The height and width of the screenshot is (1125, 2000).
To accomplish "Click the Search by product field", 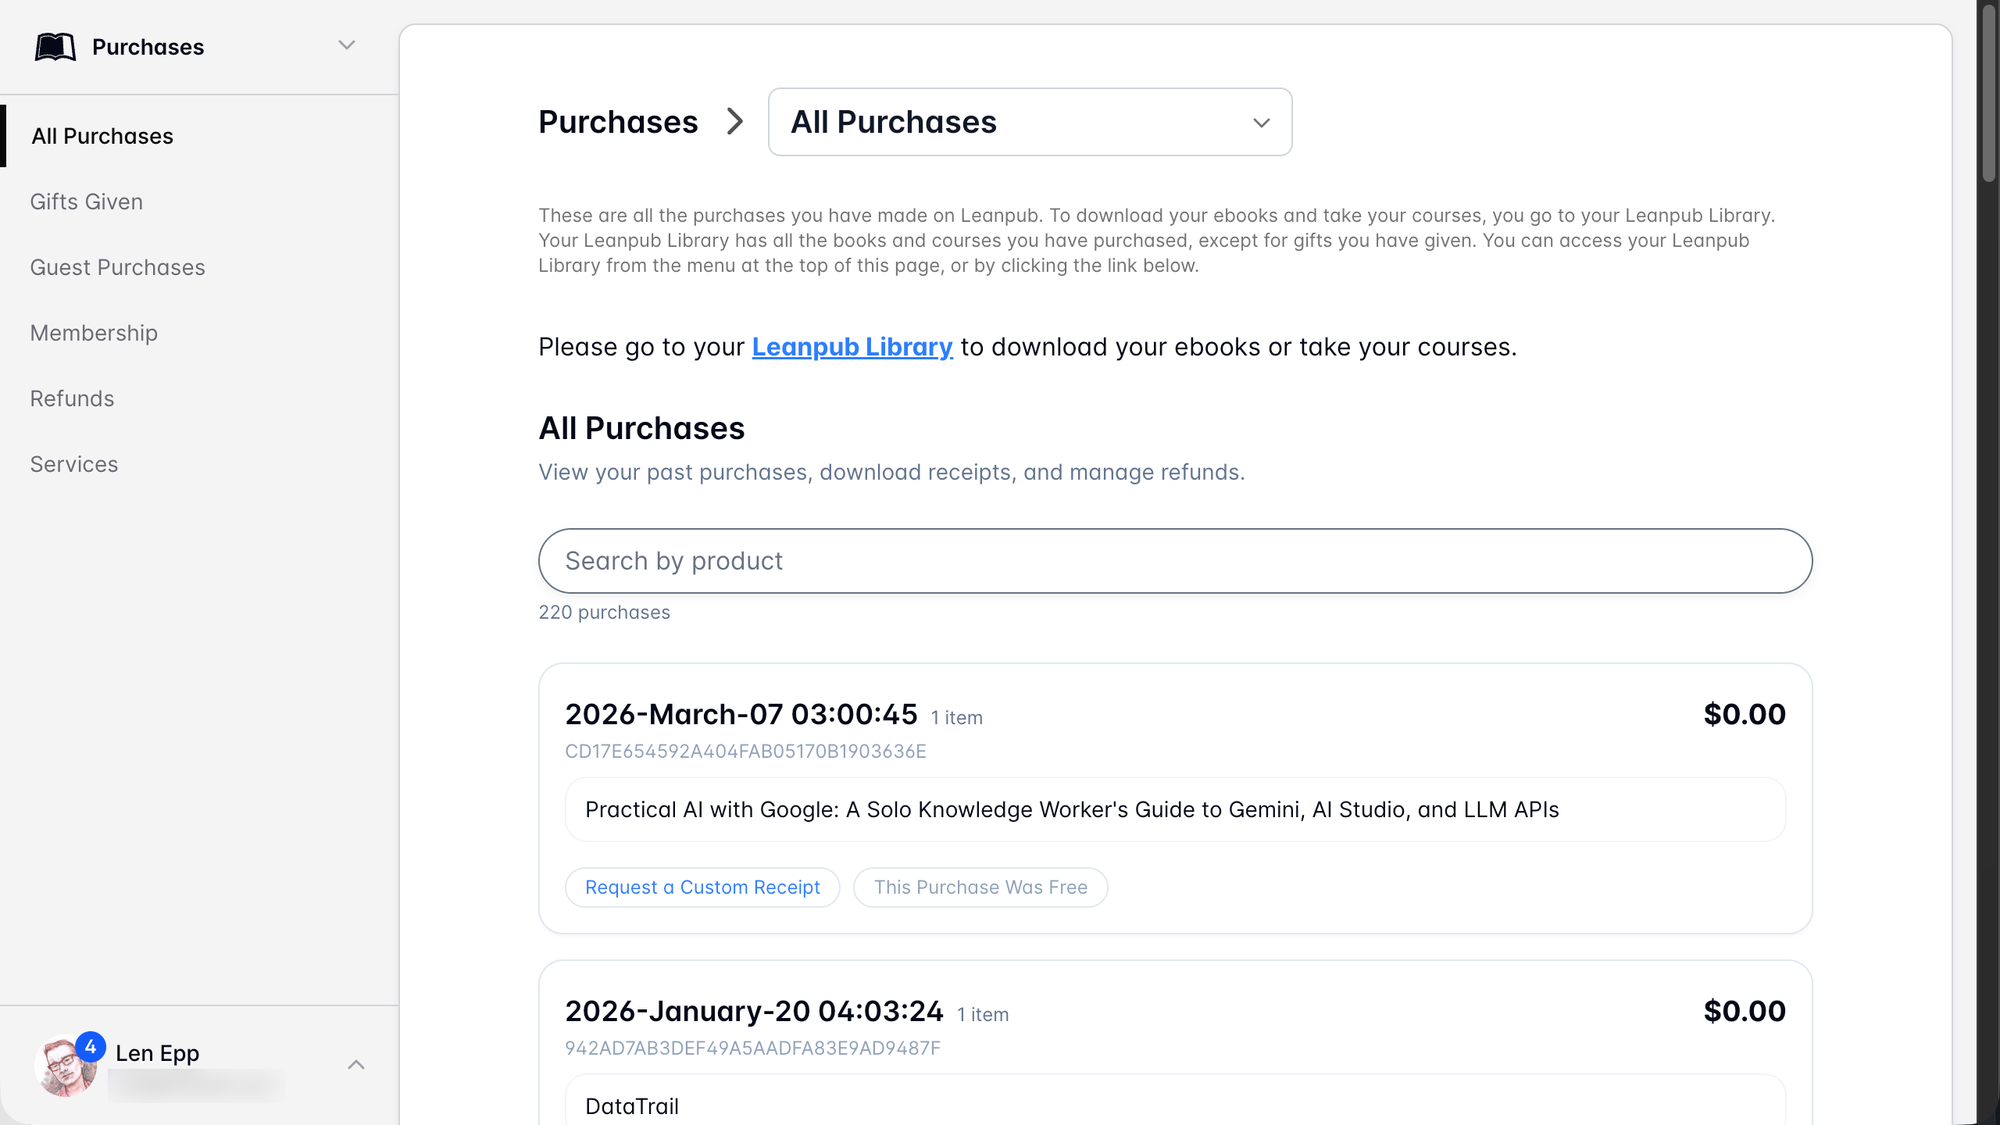I will click(1175, 561).
